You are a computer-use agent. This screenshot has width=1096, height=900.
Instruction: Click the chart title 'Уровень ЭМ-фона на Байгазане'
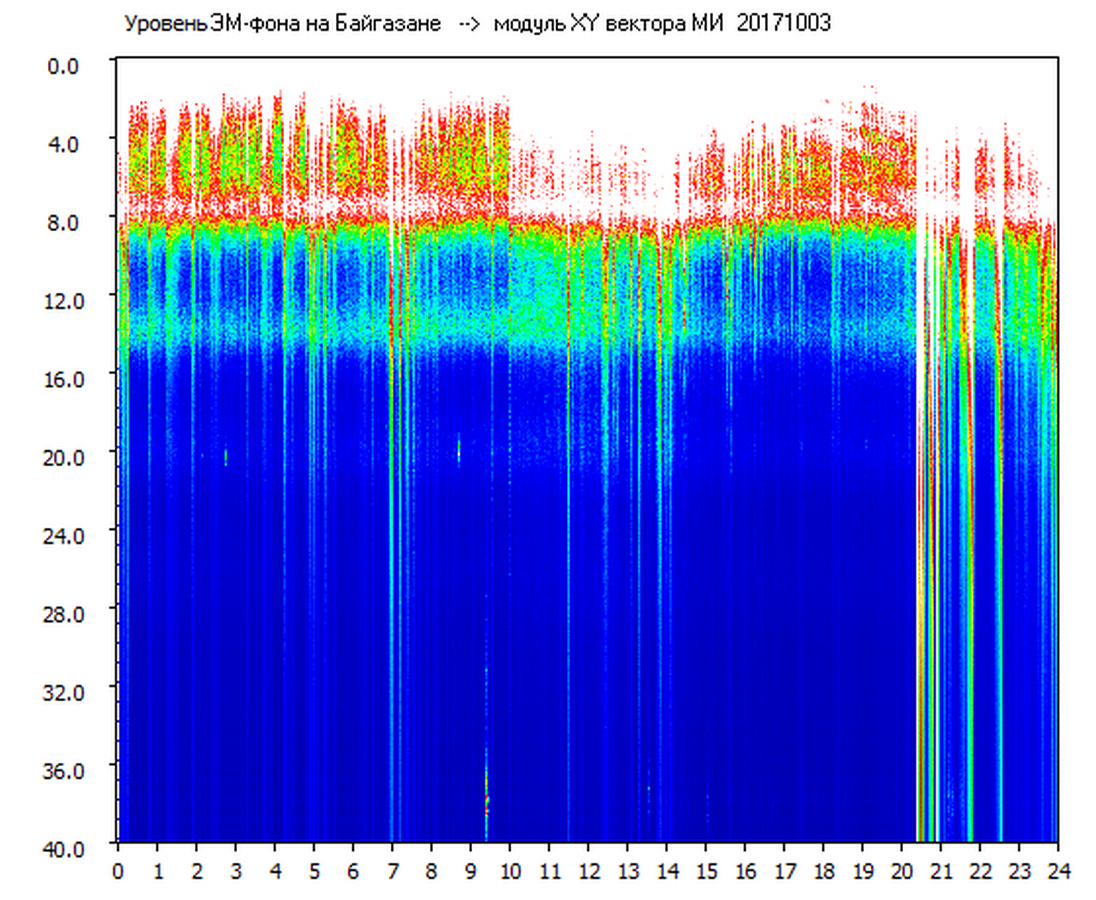(x=282, y=24)
